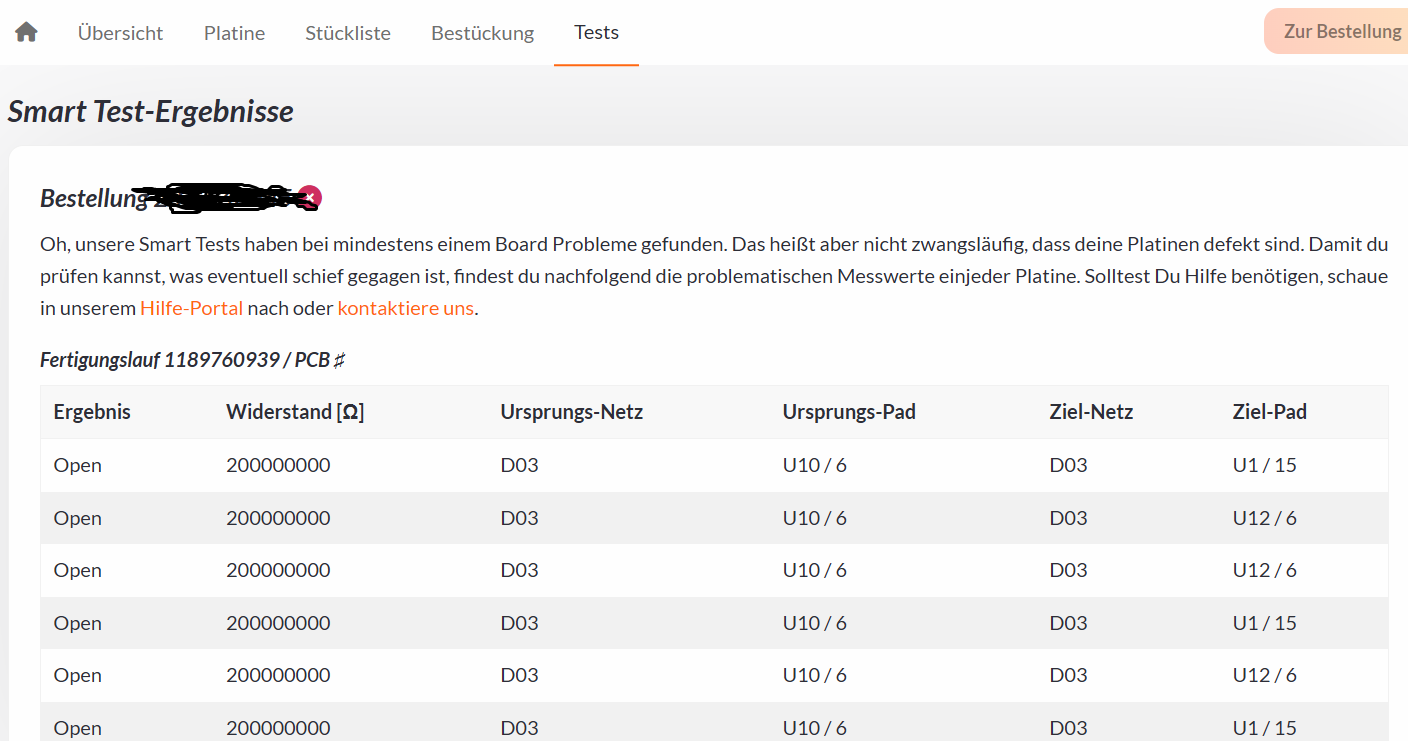The image size is (1408, 741).
Task: Click the Ergebnis column header
Action: pos(92,412)
